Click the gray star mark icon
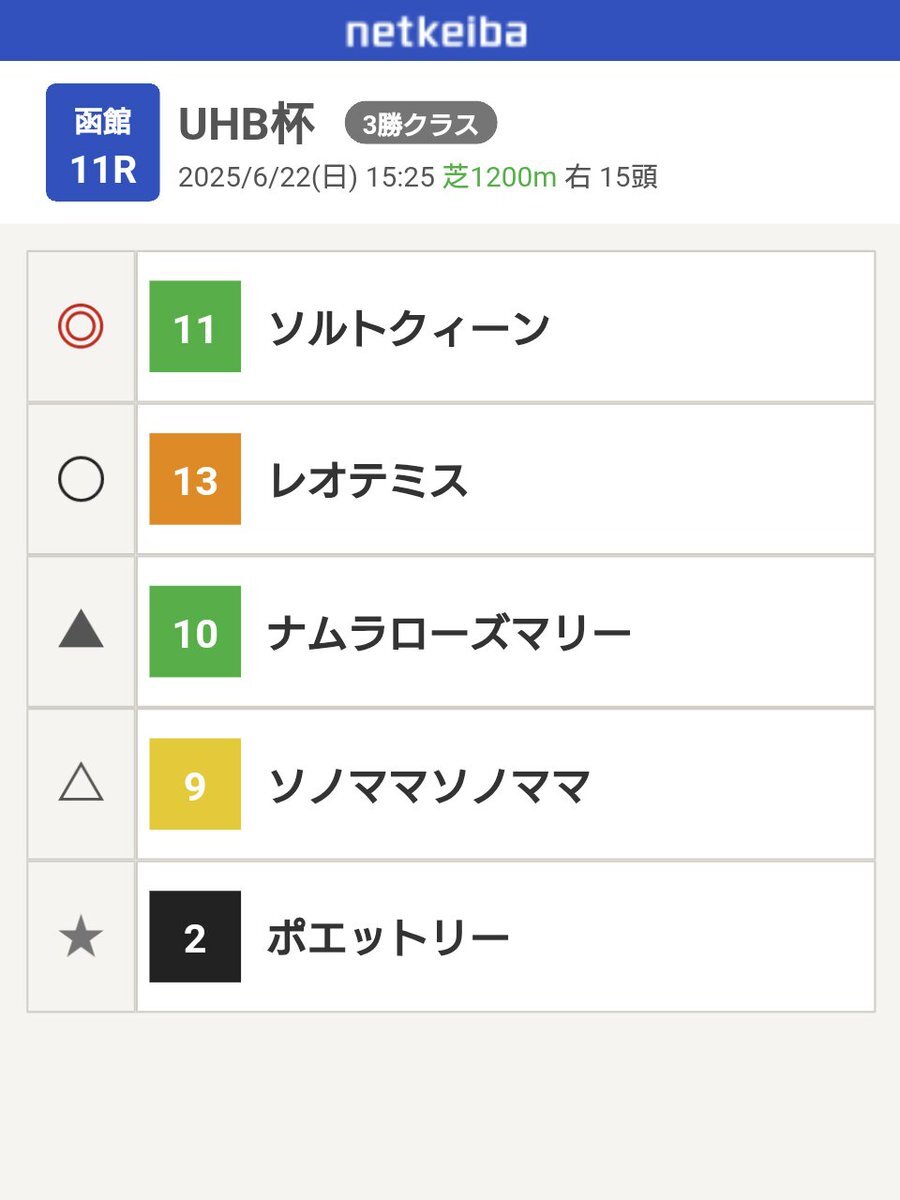The height and width of the screenshot is (1200, 900). (x=81, y=937)
